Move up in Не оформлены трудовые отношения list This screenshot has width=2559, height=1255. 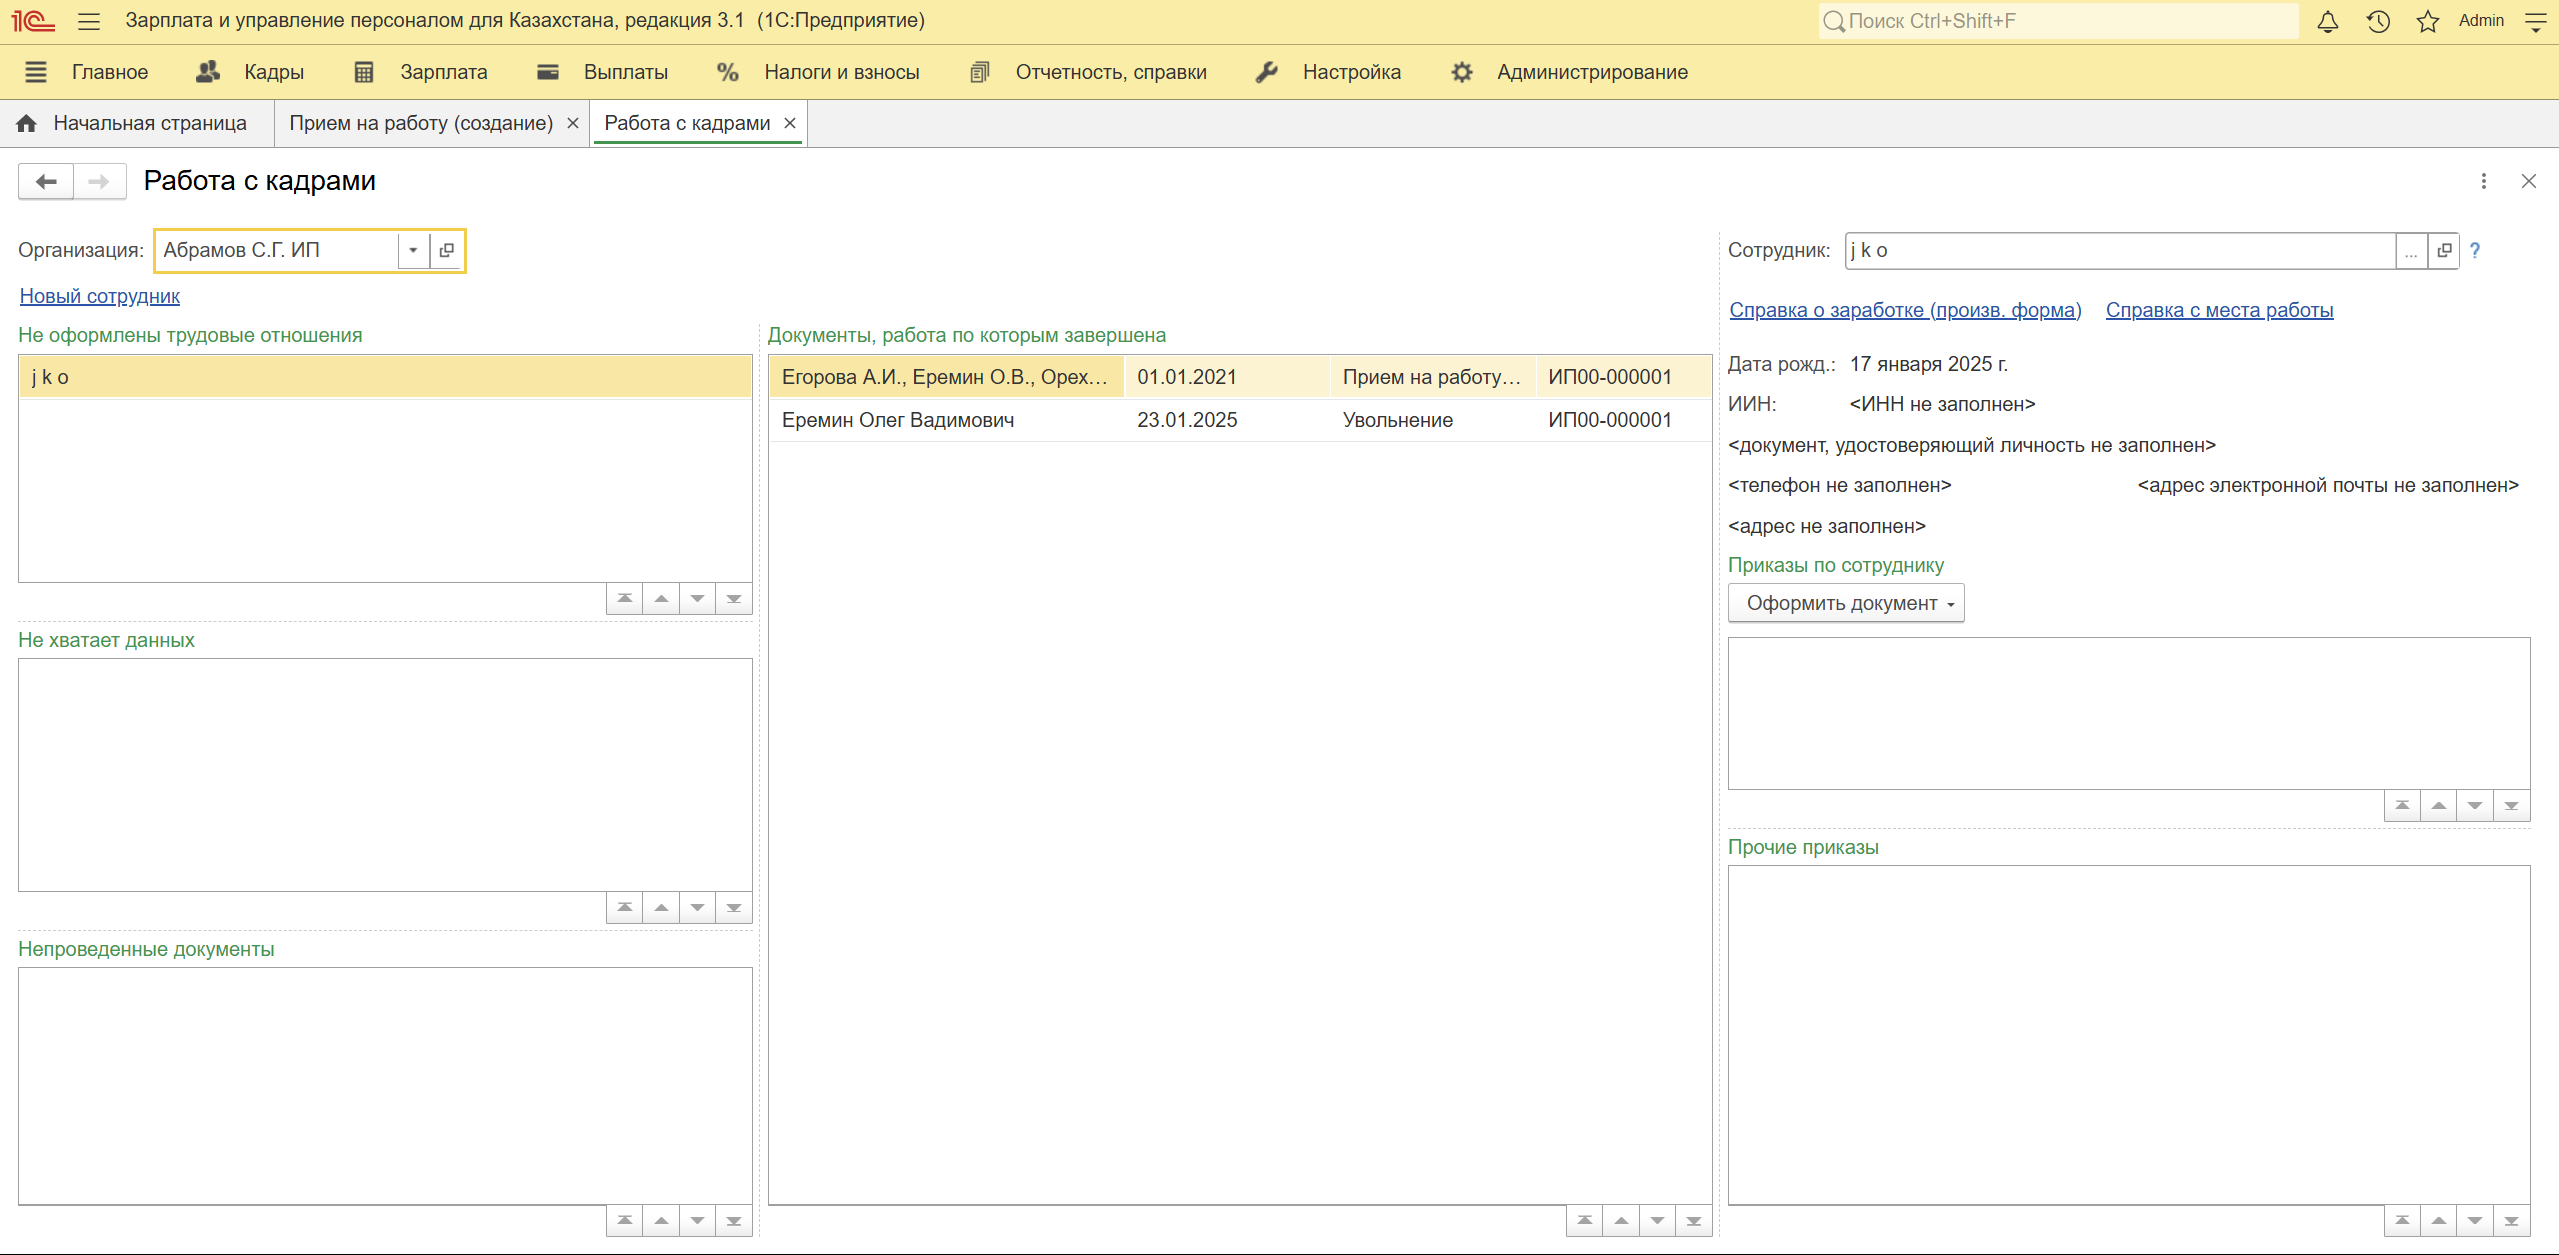(661, 598)
